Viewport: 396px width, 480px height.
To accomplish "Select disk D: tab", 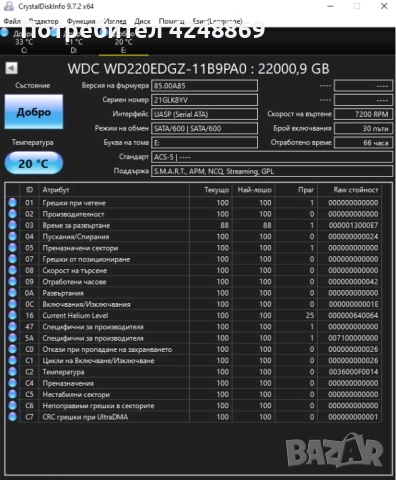I will (74, 42).
